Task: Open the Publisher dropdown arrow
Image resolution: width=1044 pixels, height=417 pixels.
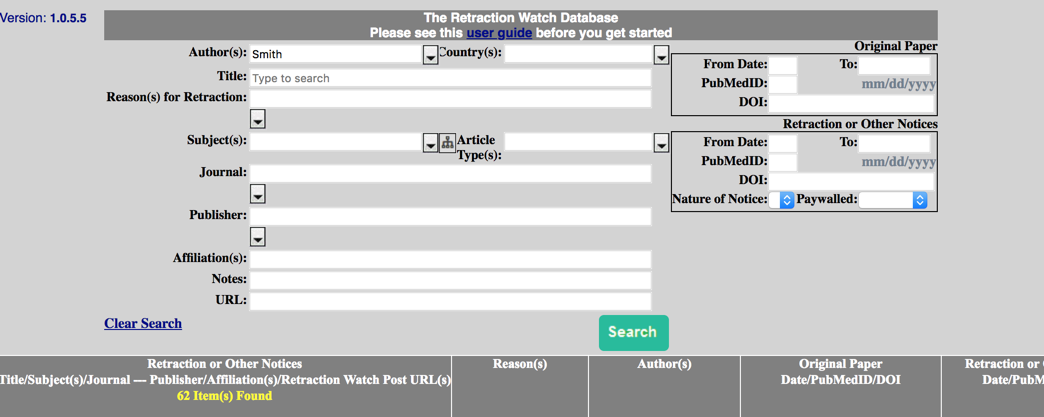Action: tap(257, 237)
